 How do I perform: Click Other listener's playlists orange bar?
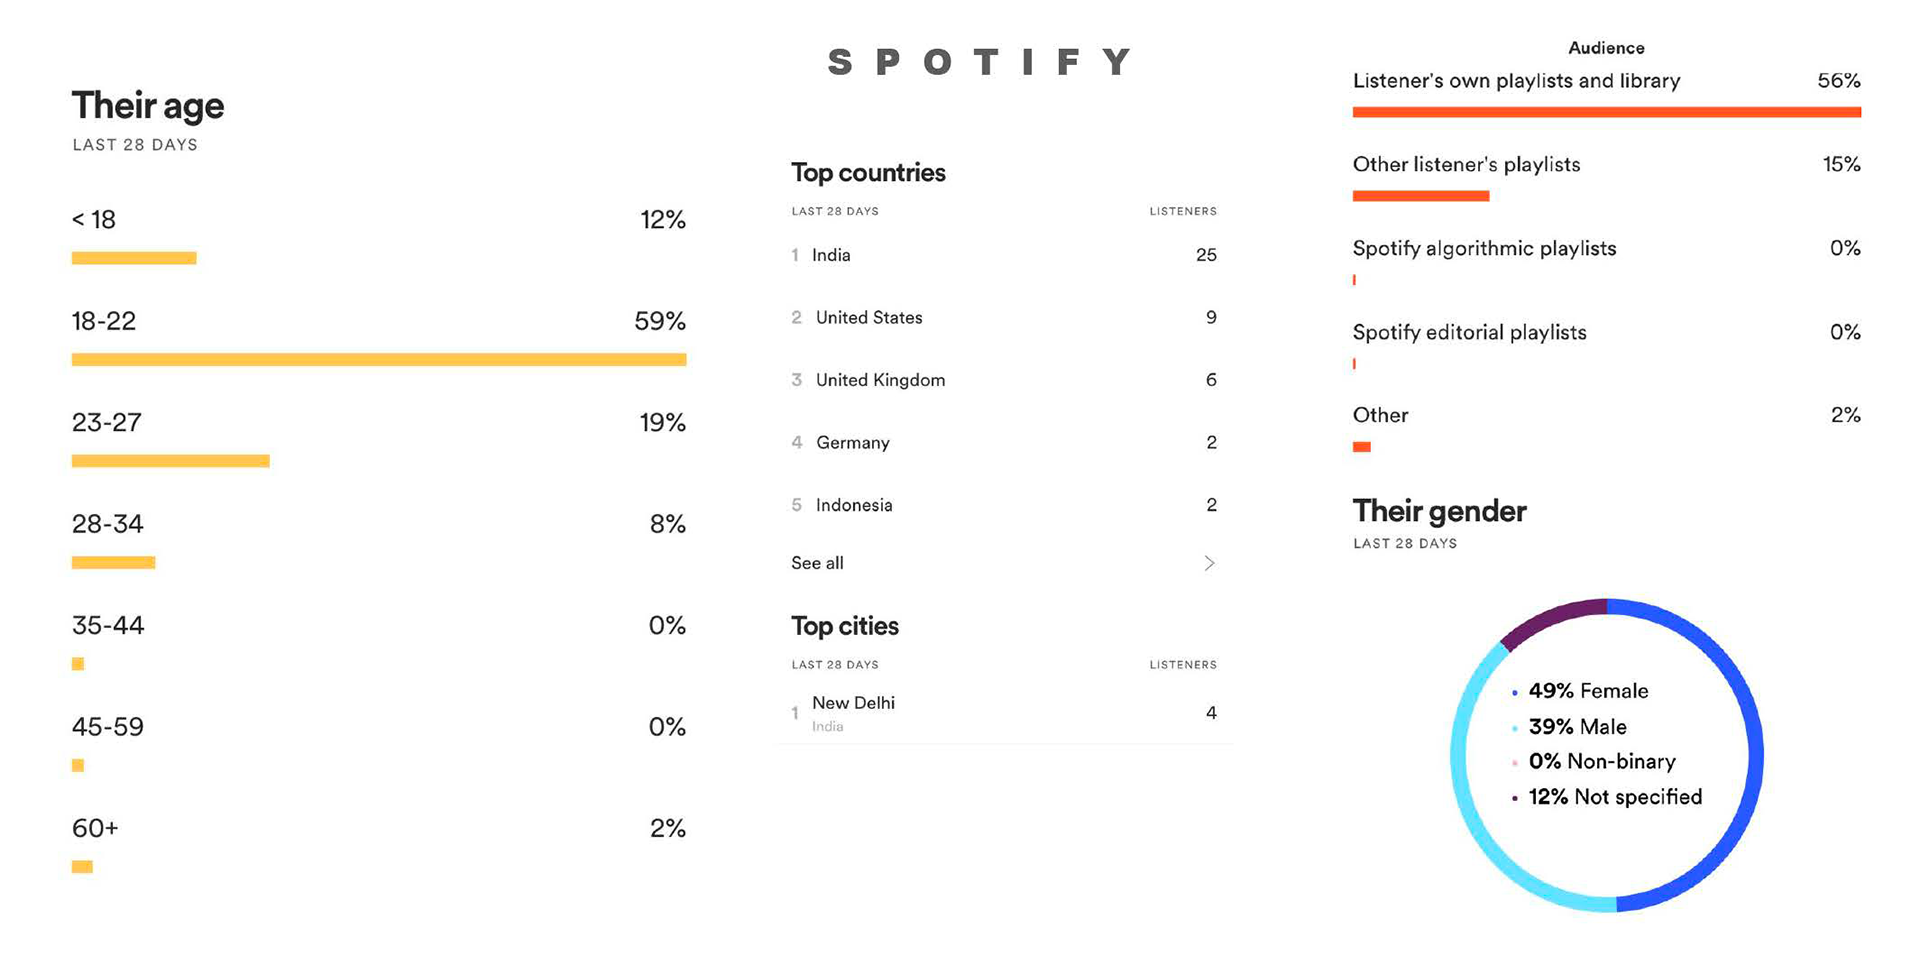coord(1420,196)
